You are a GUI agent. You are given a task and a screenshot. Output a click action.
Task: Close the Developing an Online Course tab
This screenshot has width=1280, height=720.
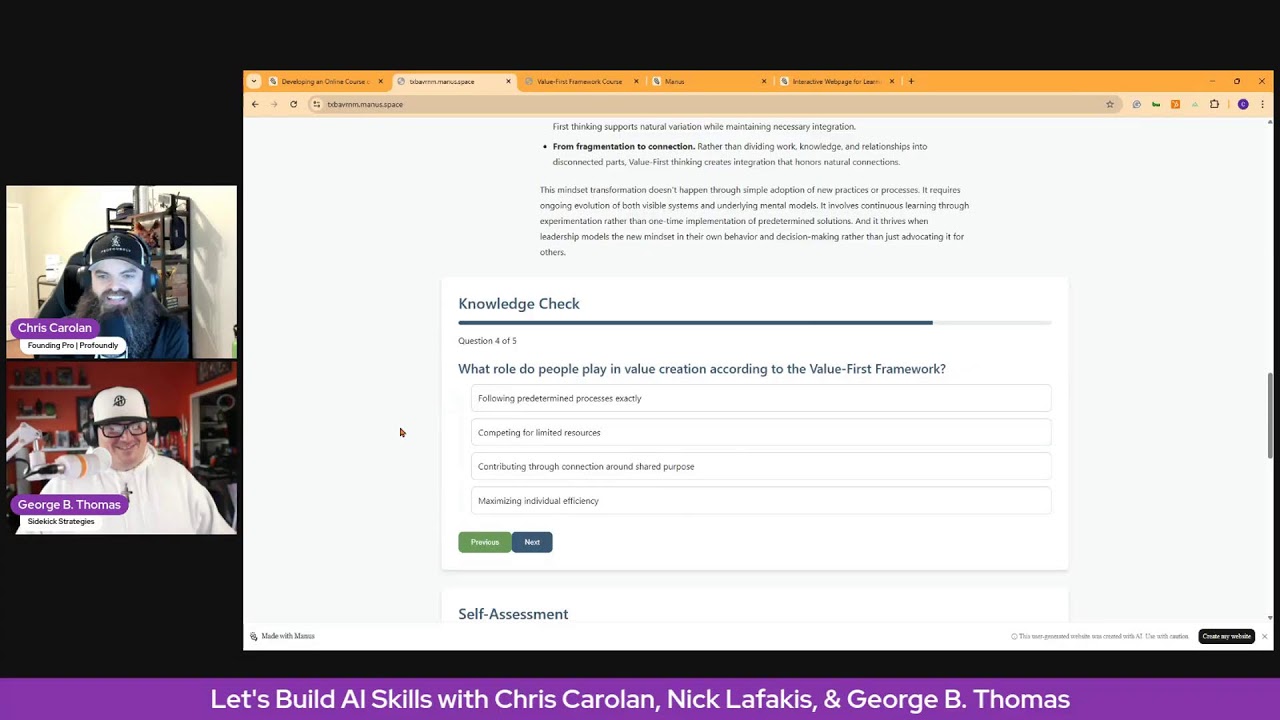(380, 81)
